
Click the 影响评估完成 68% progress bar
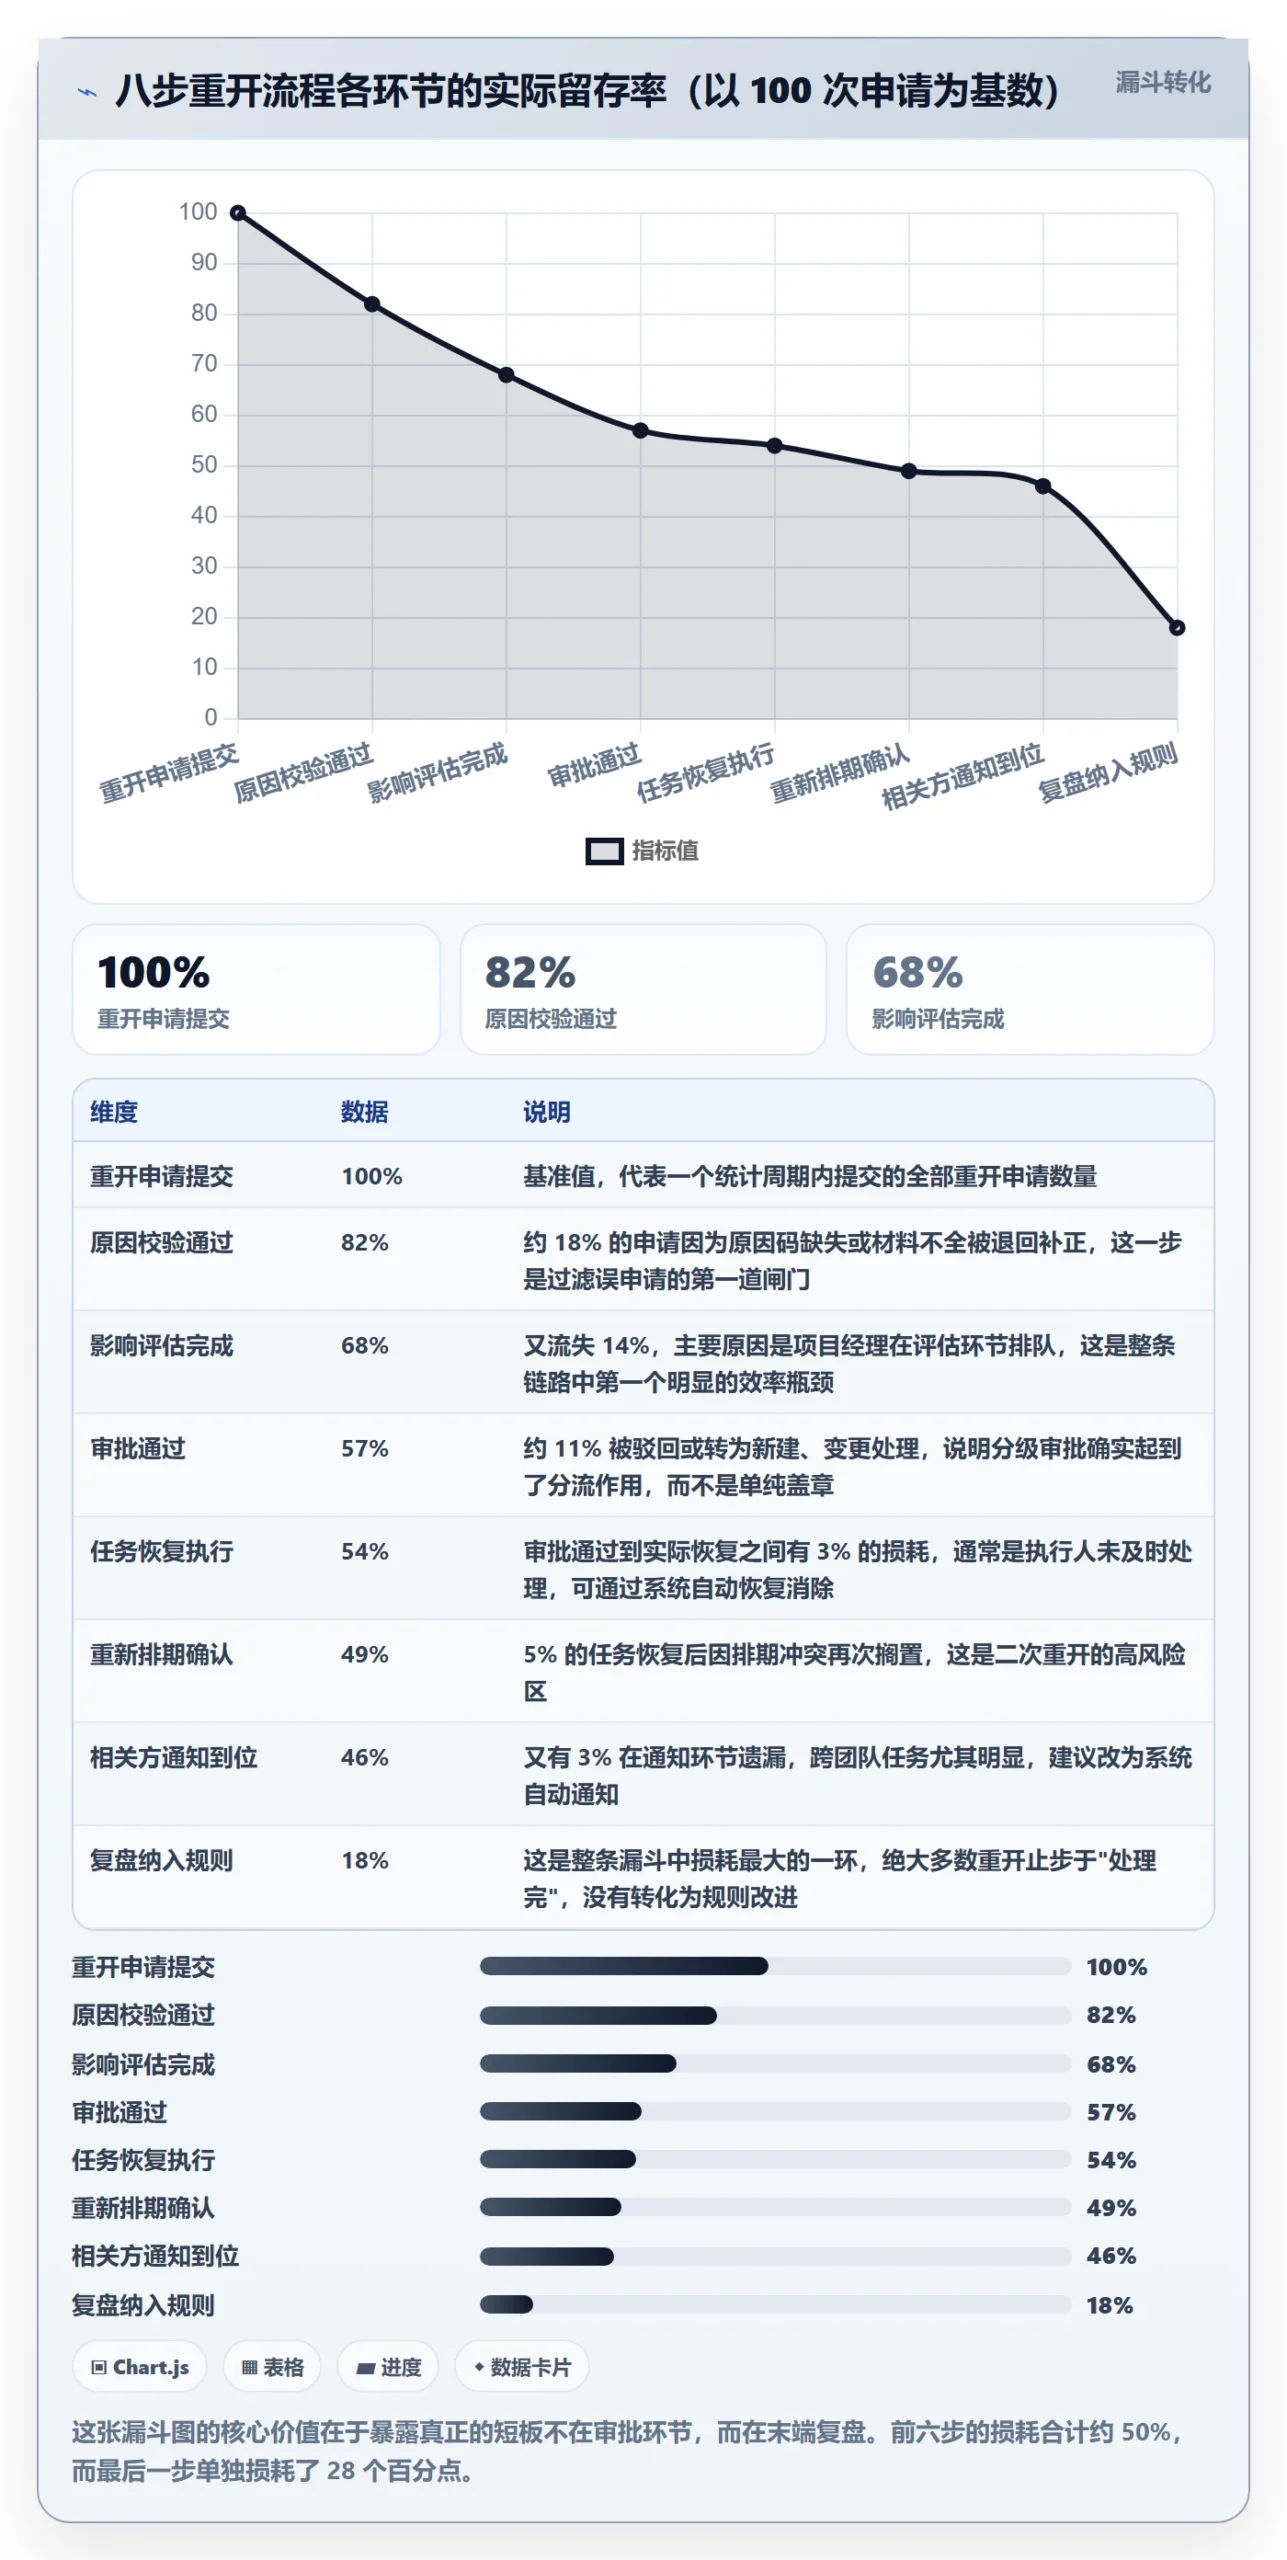[x=775, y=2064]
